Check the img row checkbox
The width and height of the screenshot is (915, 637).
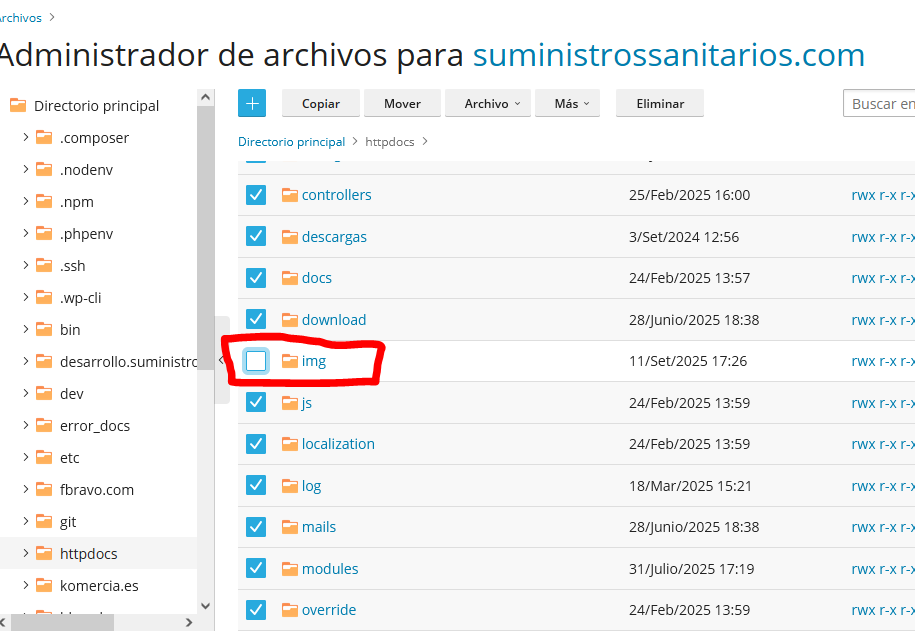256,360
